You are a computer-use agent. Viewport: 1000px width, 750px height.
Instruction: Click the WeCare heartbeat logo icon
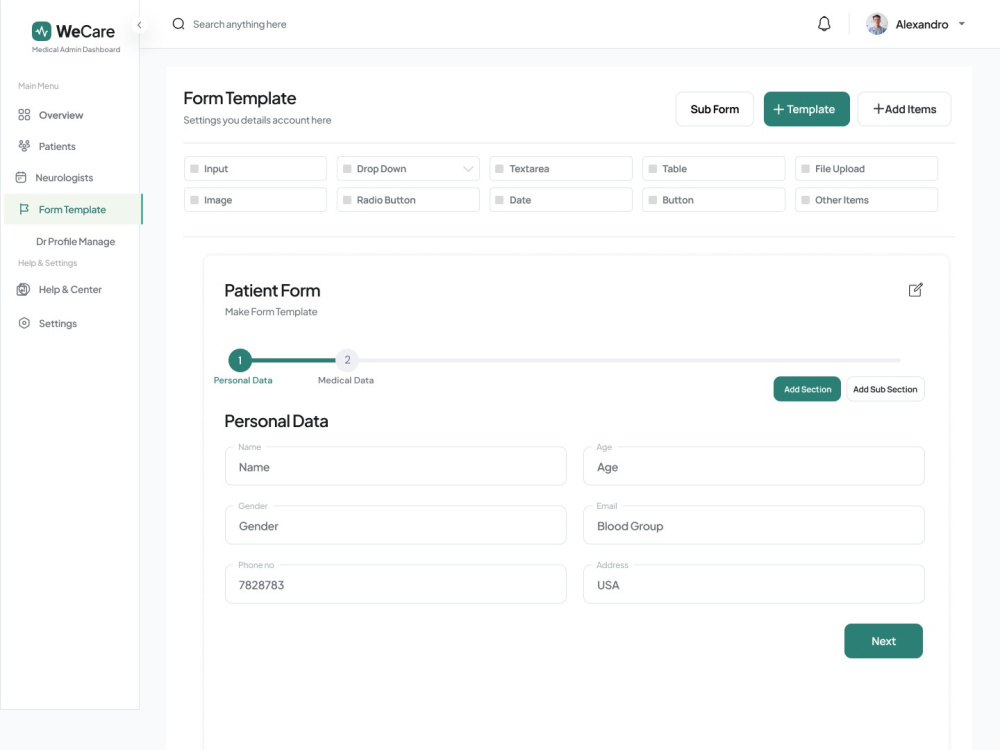pos(41,31)
